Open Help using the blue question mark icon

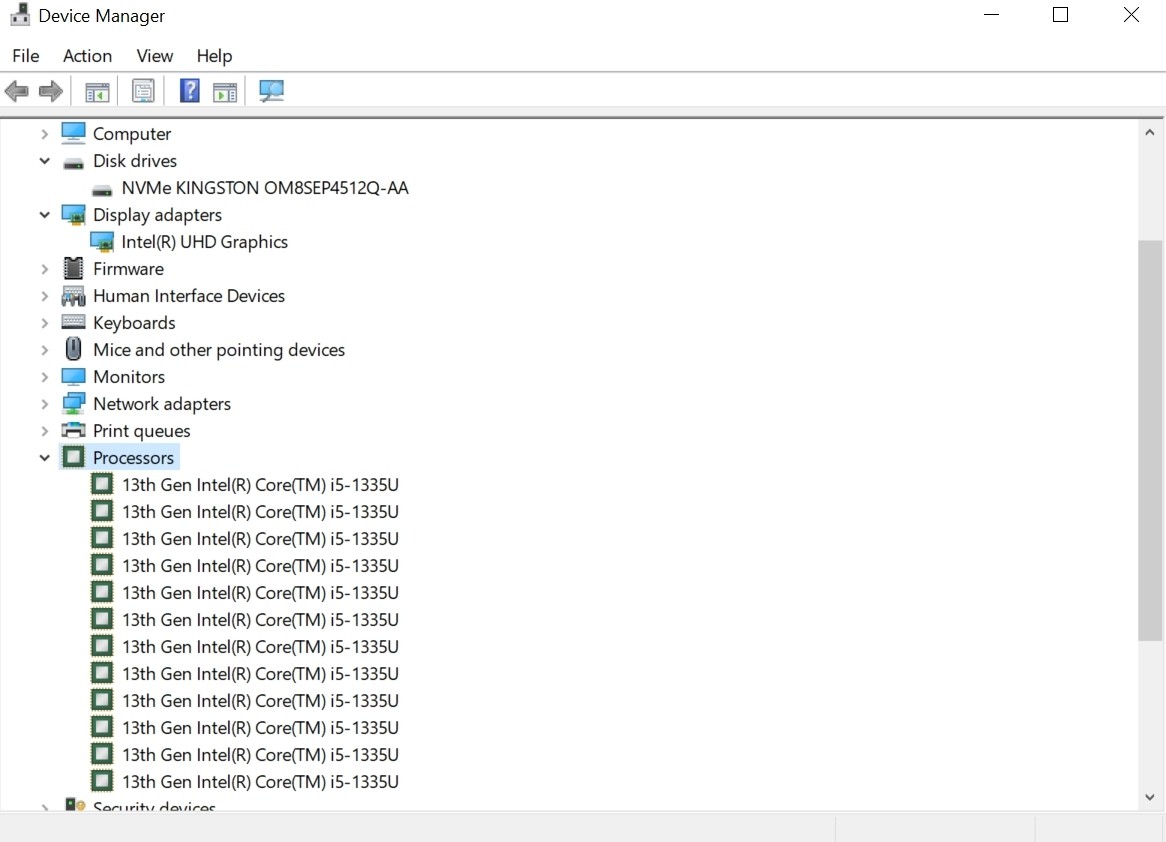click(189, 90)
